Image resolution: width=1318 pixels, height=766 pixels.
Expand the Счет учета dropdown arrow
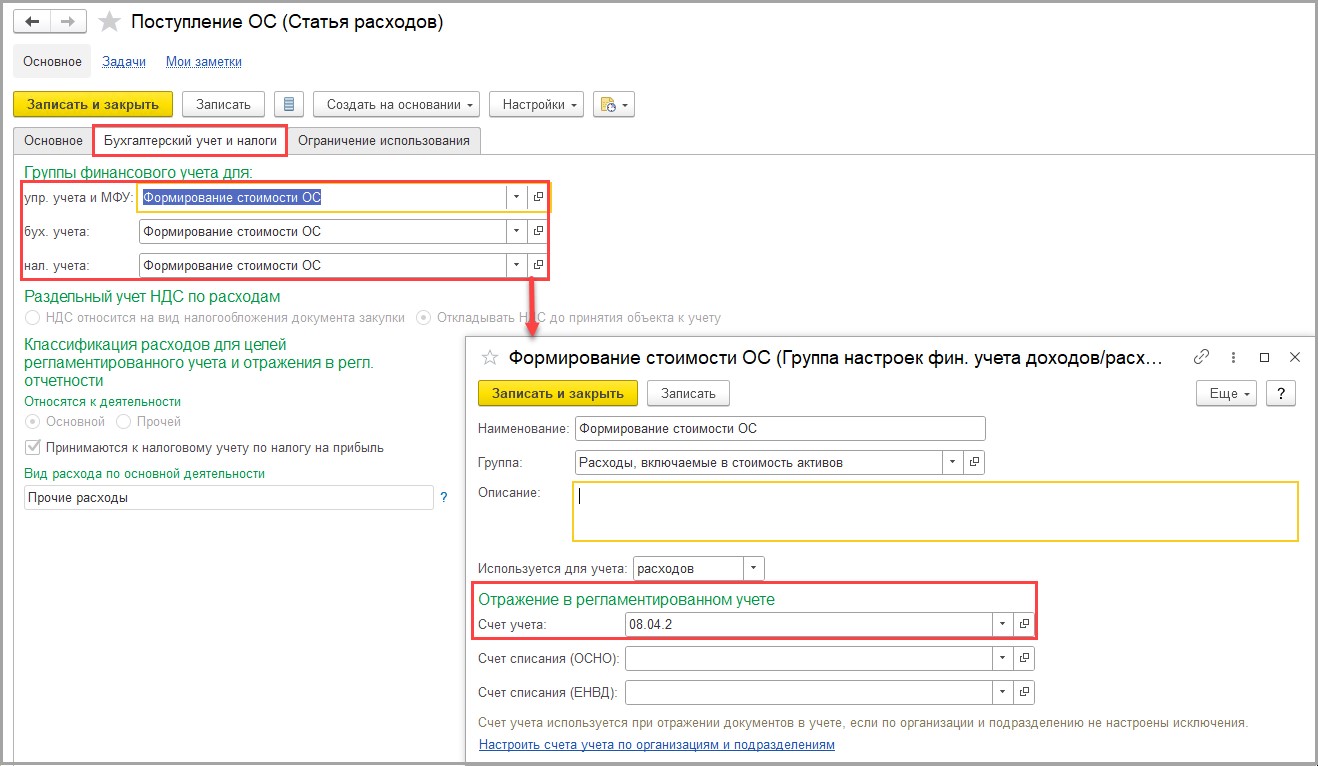point(1003,624)
